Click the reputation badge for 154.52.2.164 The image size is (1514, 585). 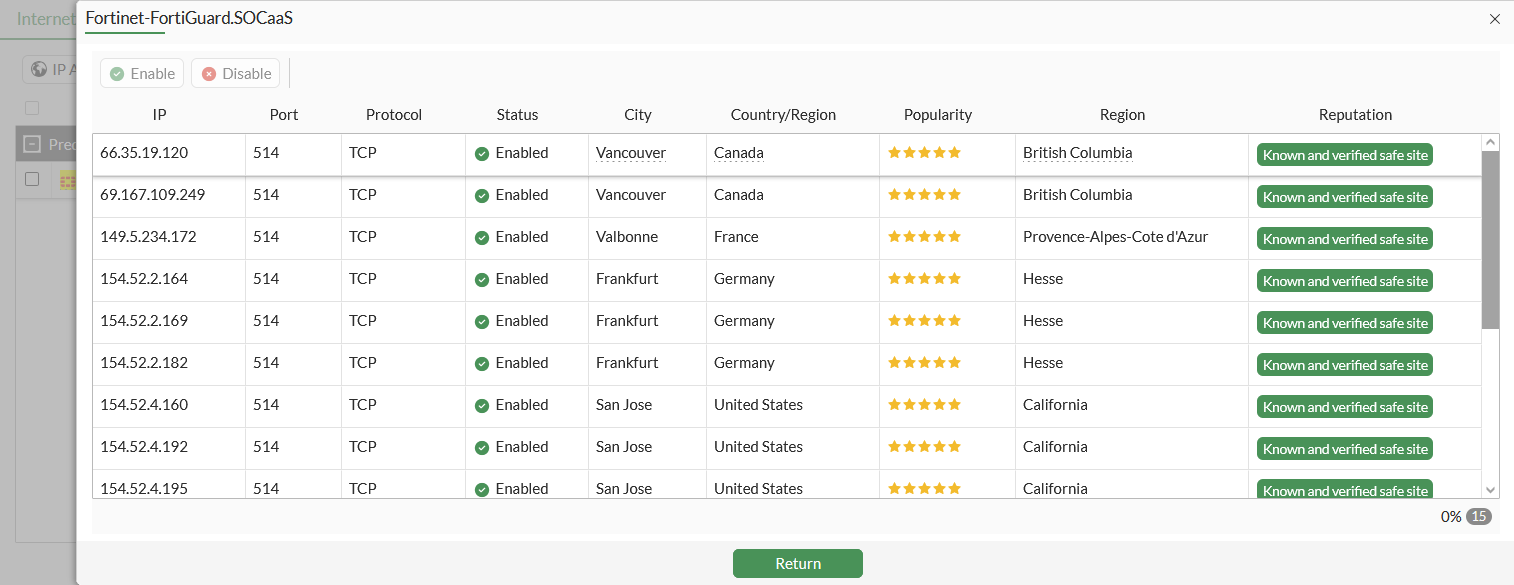pyautogui.click(x=1344, y=281)
